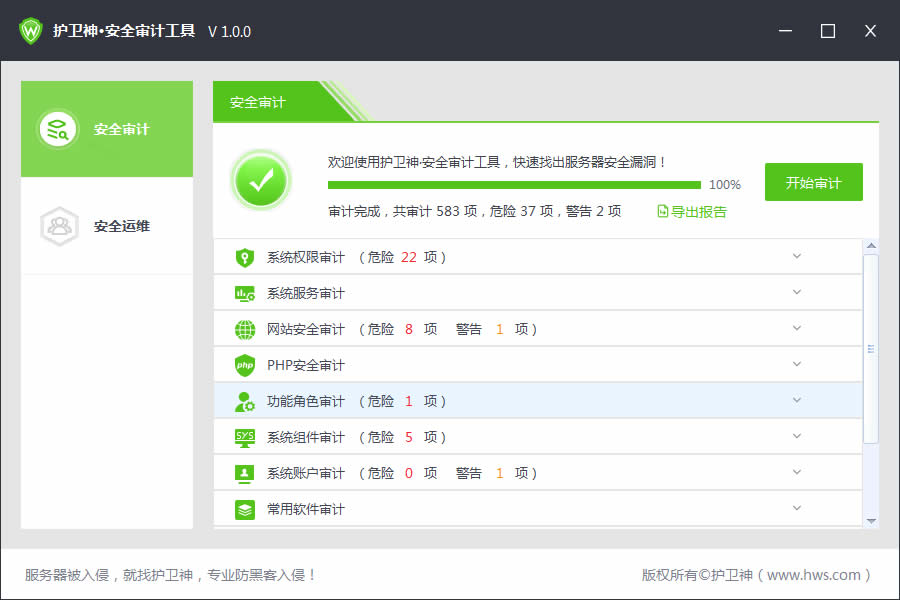The height and width of the screenshot is (600, 900).
Task: Click the 系统账户审计 account icon
Action: pos(245,474)
